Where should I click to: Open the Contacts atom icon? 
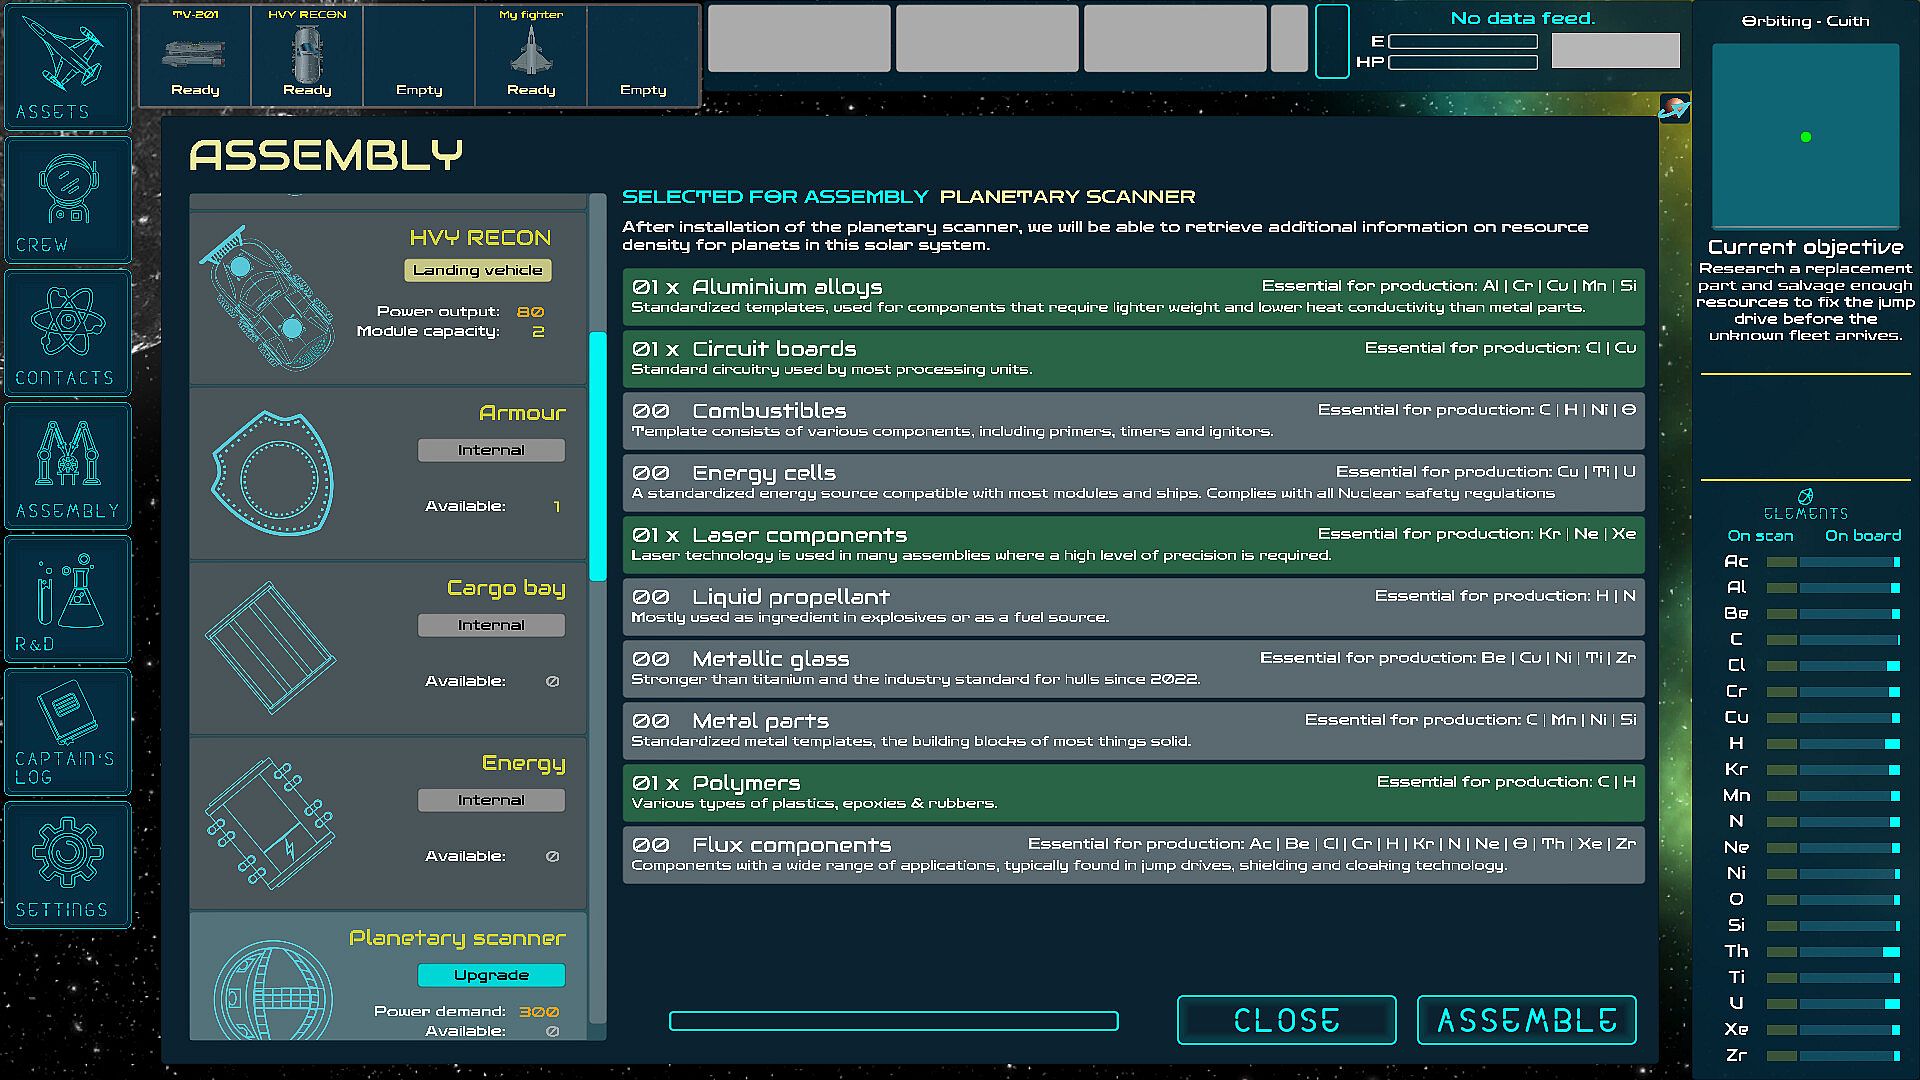67,333
